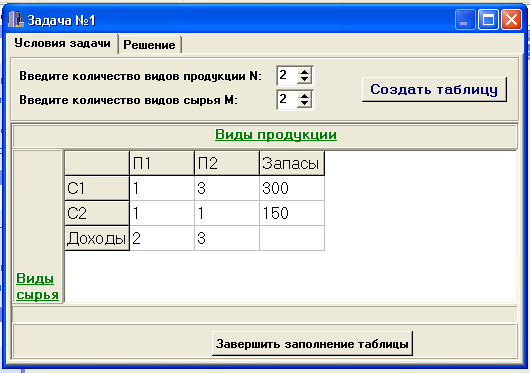Click cell С1 under П2 with value 3
This screenshot has width=530, height=373.
(227, 188)
